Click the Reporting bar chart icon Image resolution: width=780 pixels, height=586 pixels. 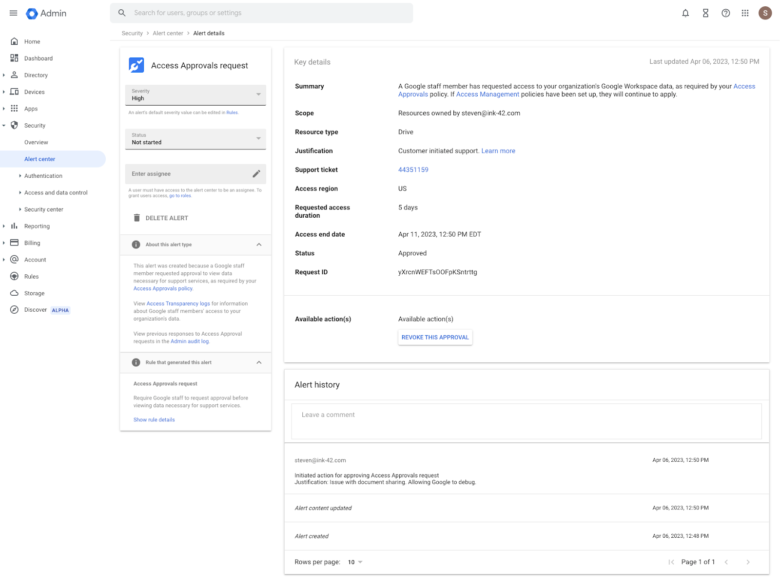point(14,226)
